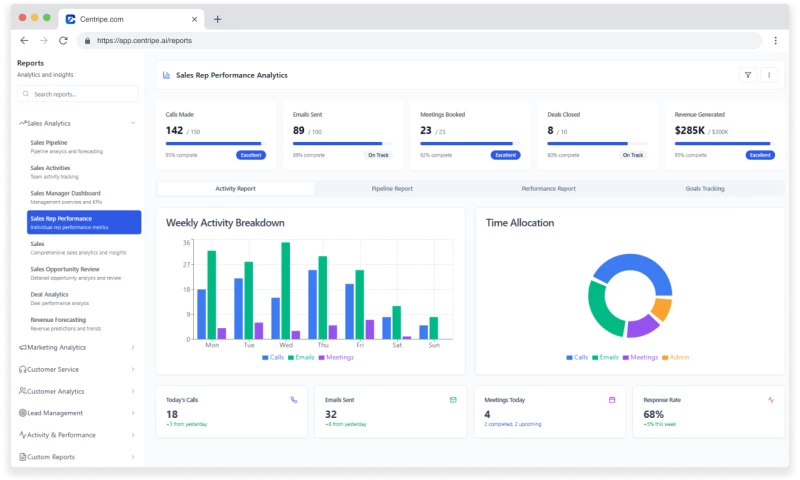The width and height of the screenshot is (800, 480).
Task: Click the padlock icon in the address bar
Action: (87, 40)
